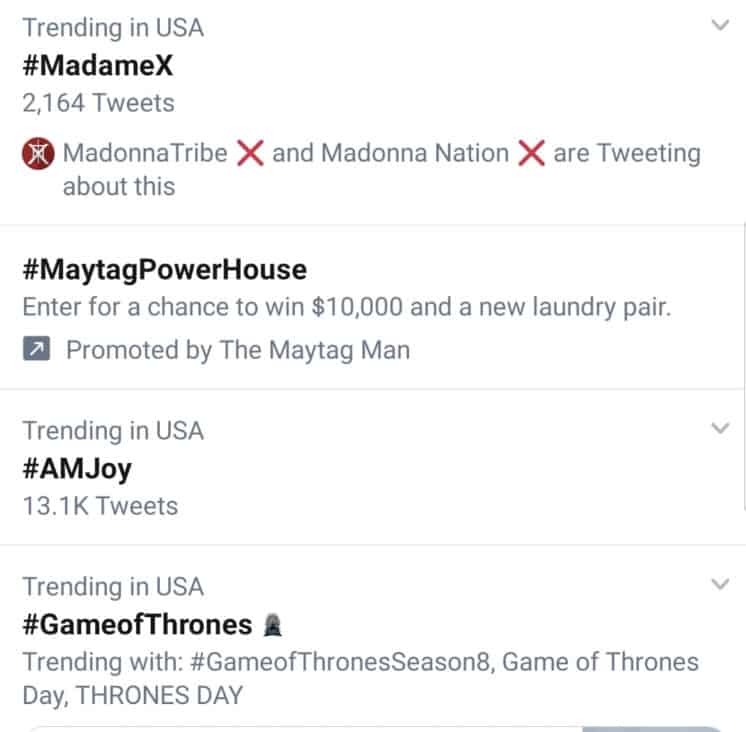
Task: Click the promoted arrow icon by Maytag
Action: (36, 349)
